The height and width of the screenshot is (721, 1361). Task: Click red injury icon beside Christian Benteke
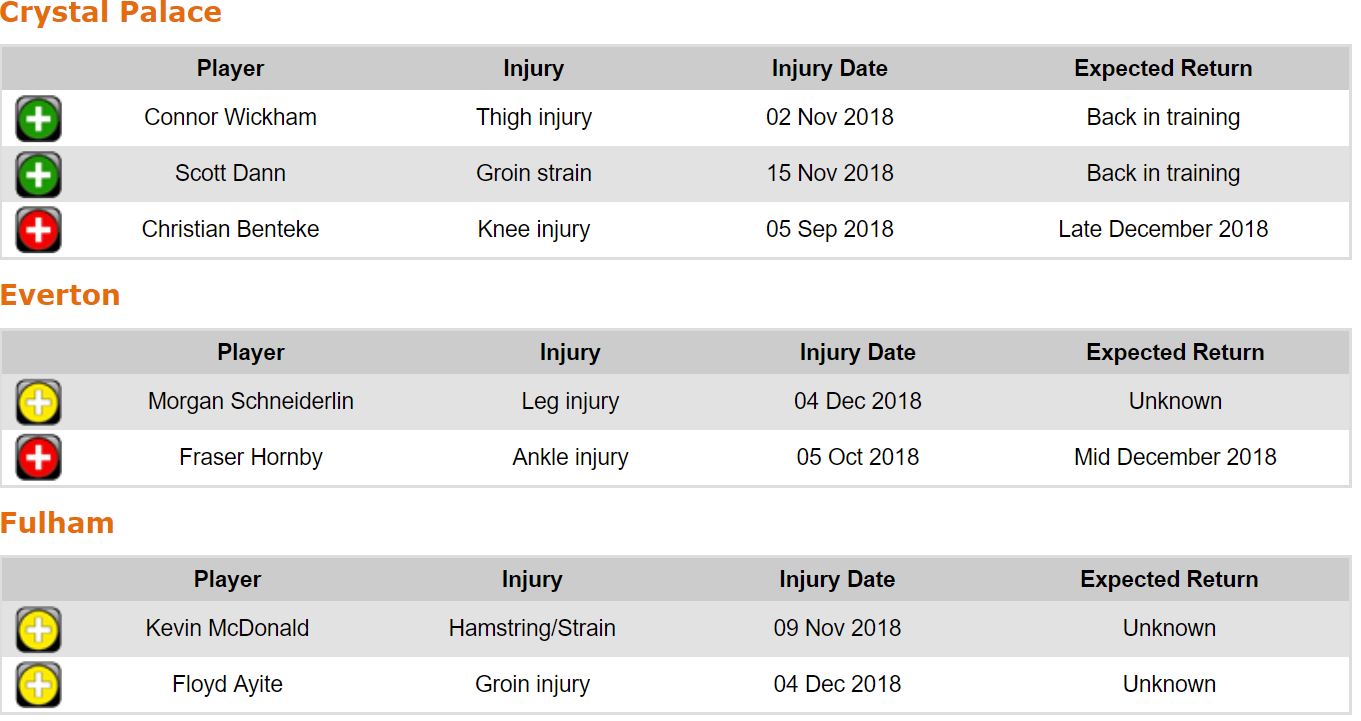tap(38, 231)
